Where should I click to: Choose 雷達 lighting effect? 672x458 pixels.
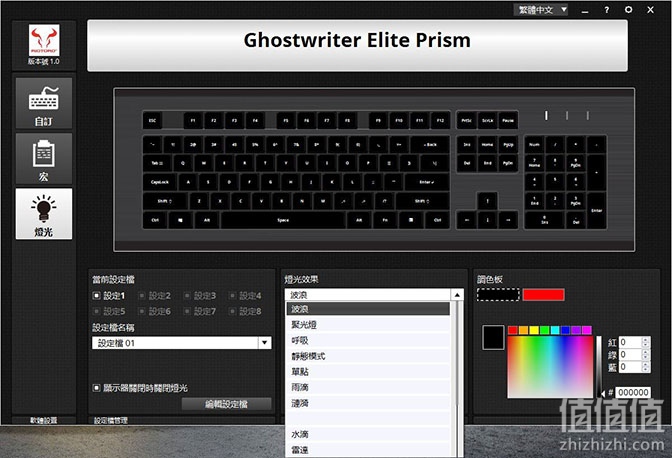tap(368, 450)
